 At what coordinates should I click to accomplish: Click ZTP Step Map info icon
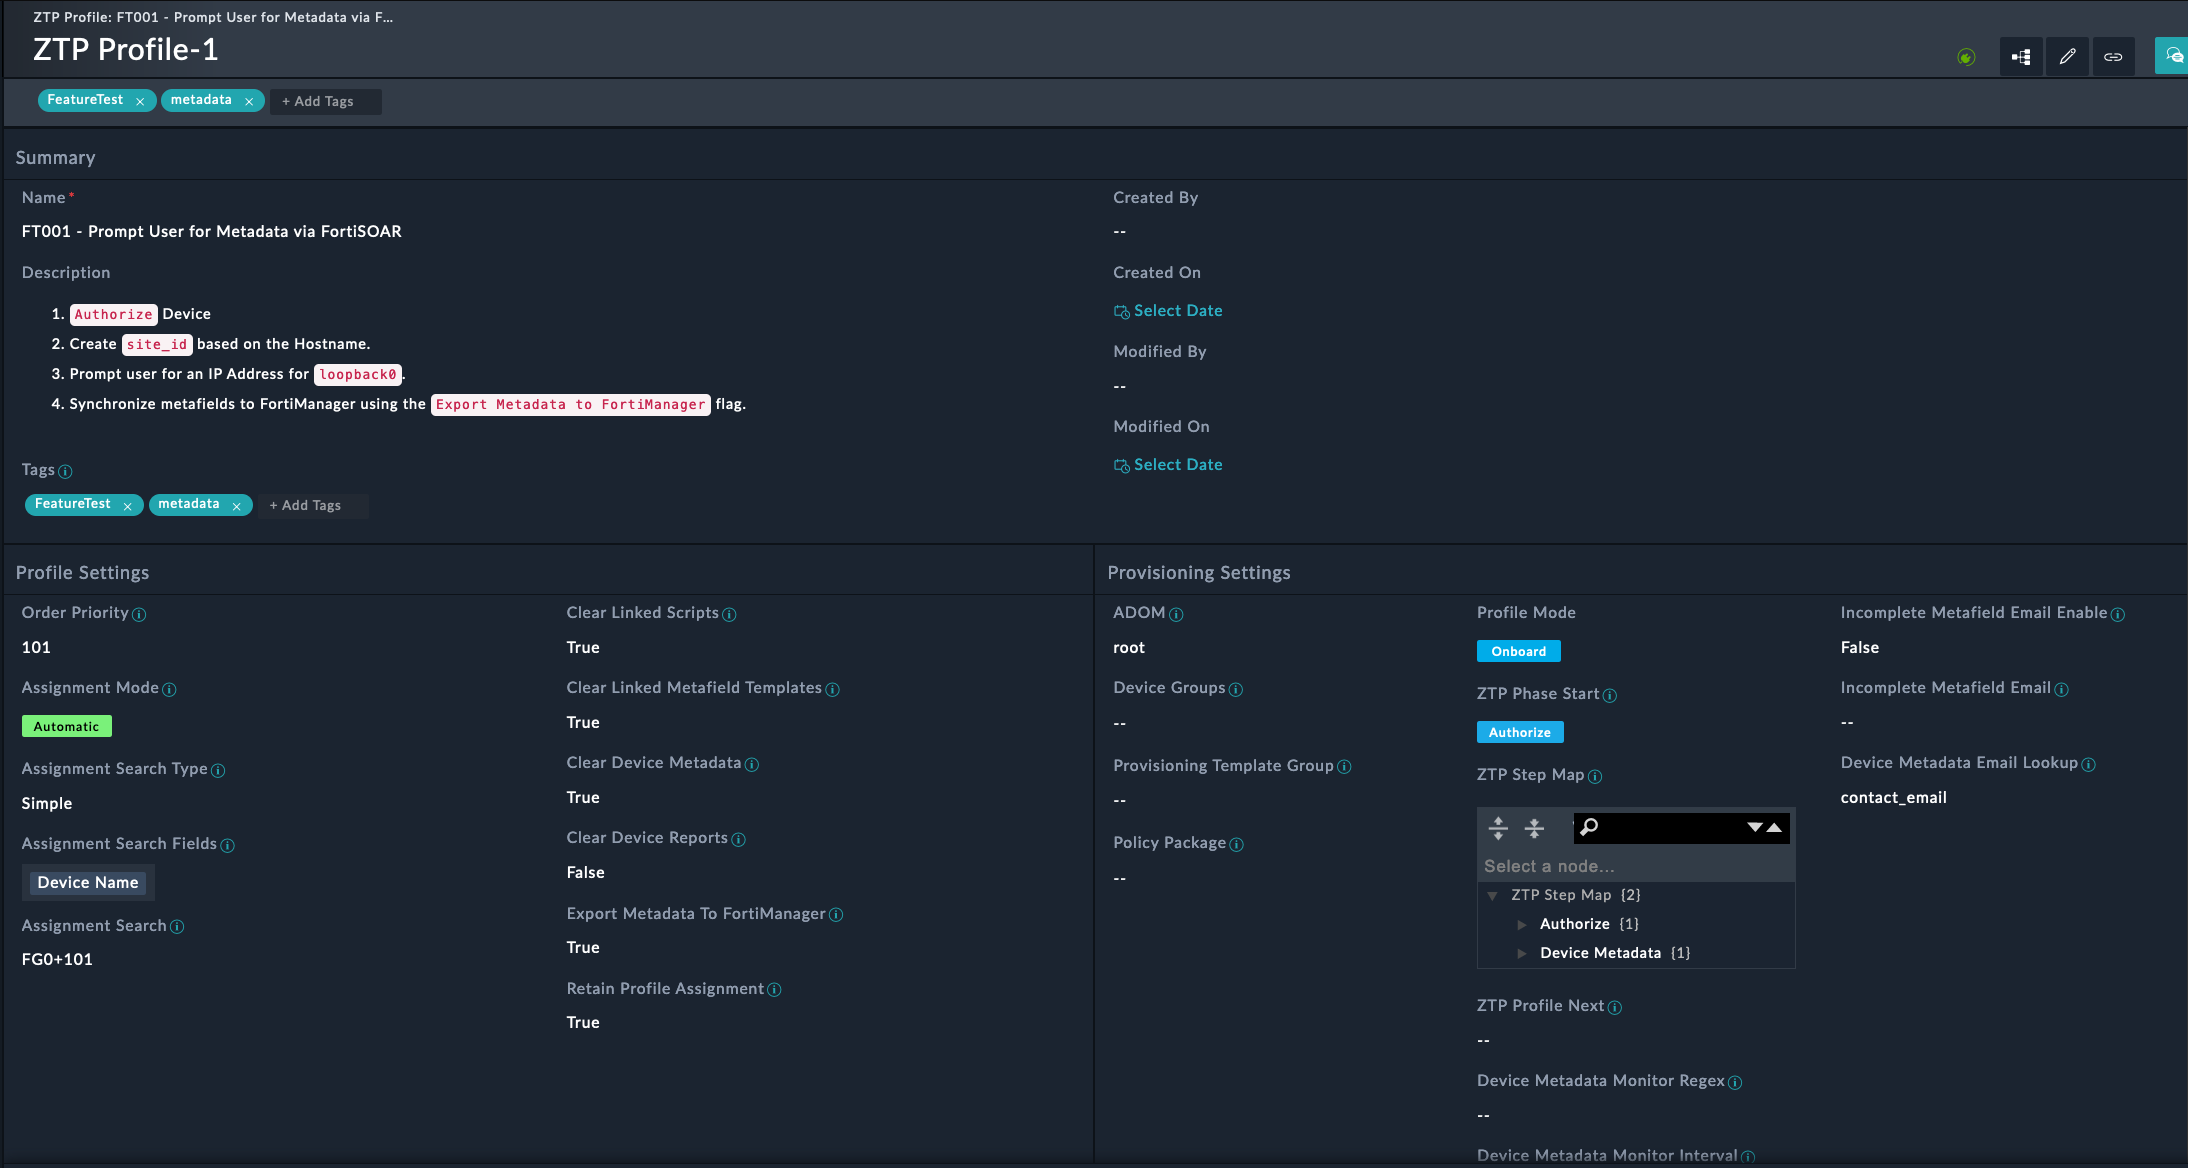click(x=1595, y=777)
